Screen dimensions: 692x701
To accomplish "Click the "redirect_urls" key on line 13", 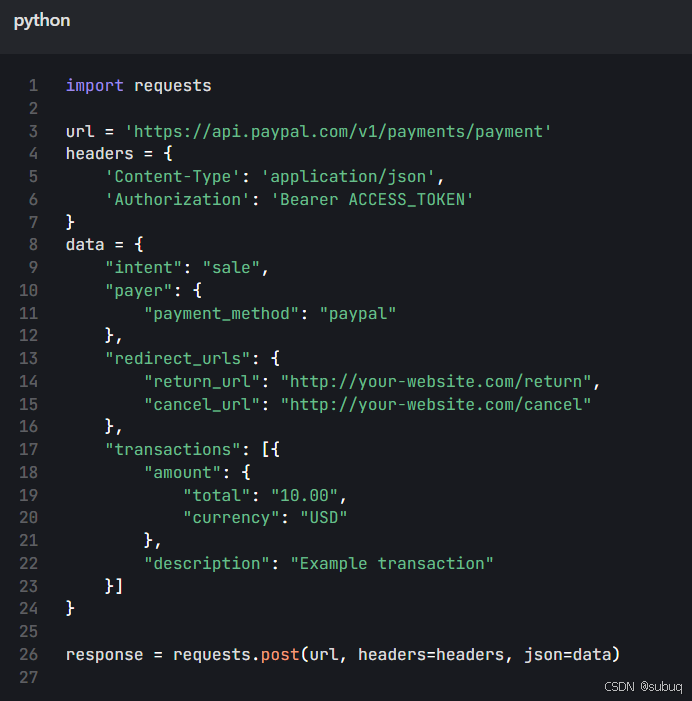I will coord(177,359).
